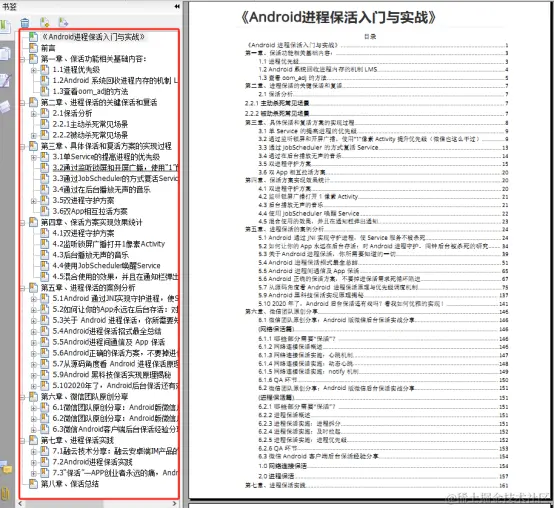Click the bookmark page-with-arrow icon beside the add icon

pyautogui.click(x=63, y=23)
